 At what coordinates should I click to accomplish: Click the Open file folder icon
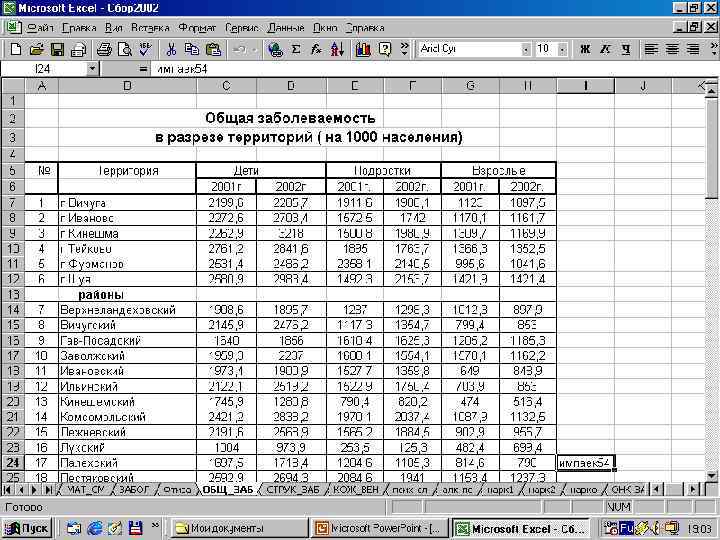tap(37, 49)
